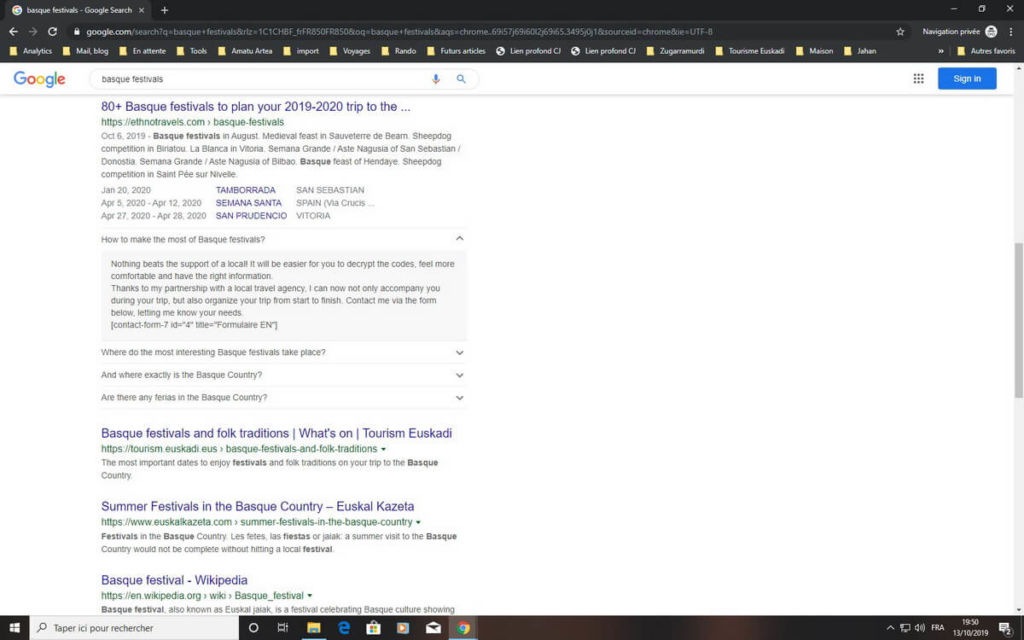Viewport: 1024px width, 640px height.
Task: Open dropdown arrow beside tourism.euskadi.eus URL
Action: 383,449
